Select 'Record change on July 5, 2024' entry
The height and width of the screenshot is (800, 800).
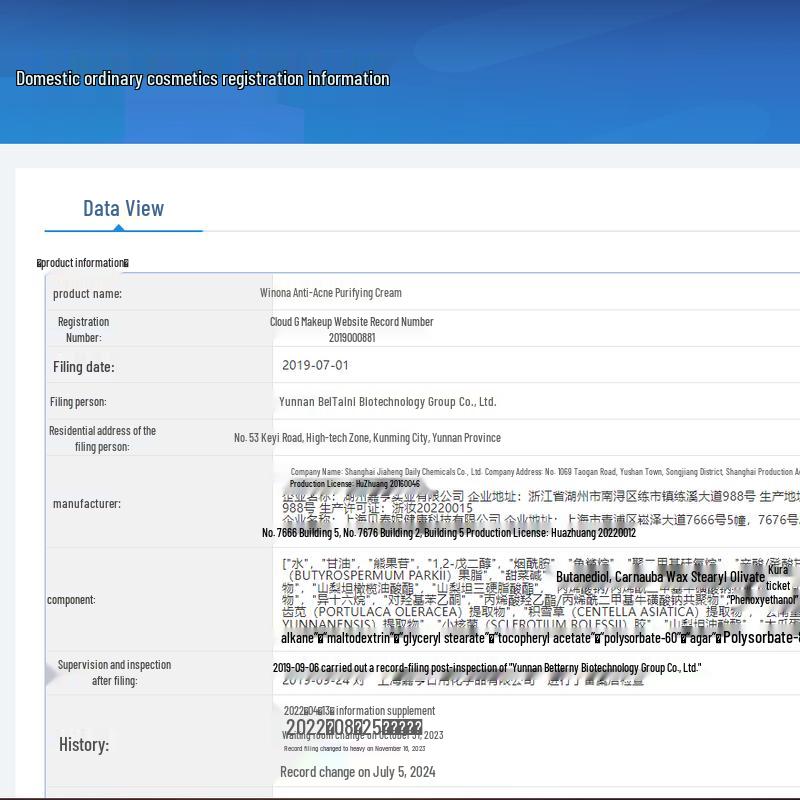[357, 772]
